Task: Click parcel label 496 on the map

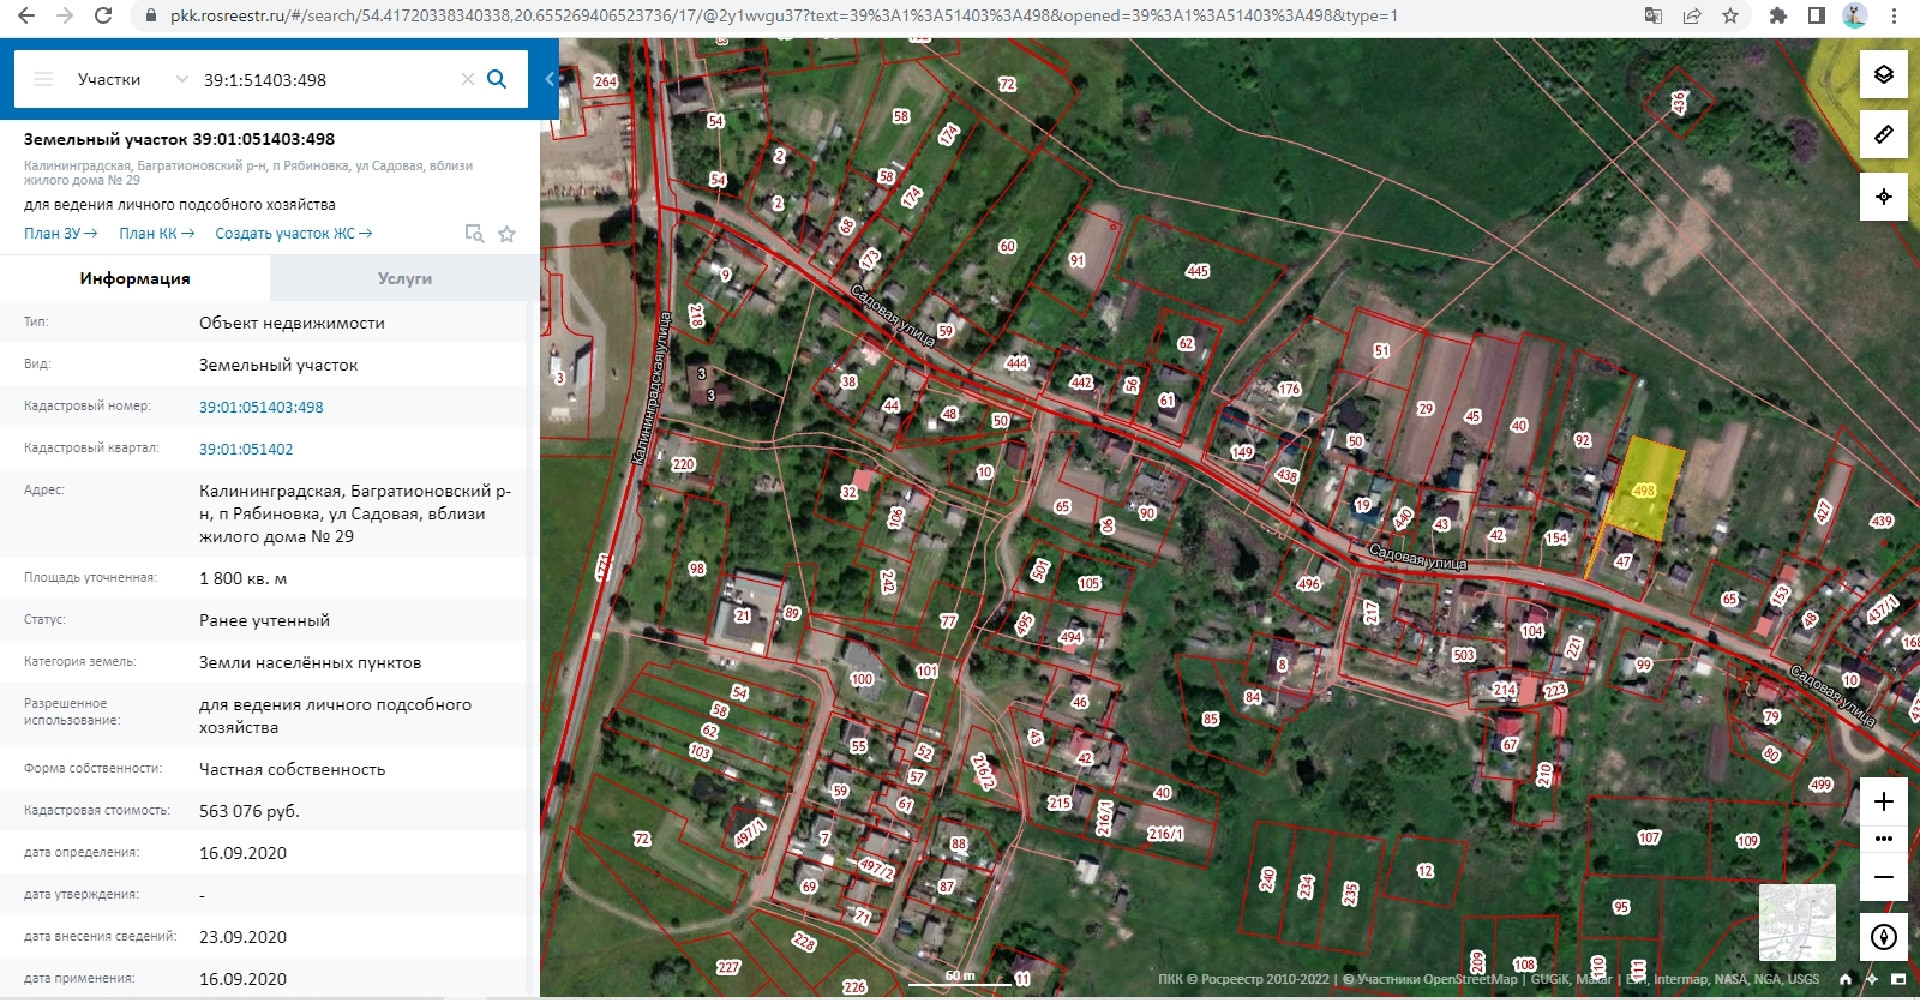Action: pyautogui.click(x=1309, y=583)
